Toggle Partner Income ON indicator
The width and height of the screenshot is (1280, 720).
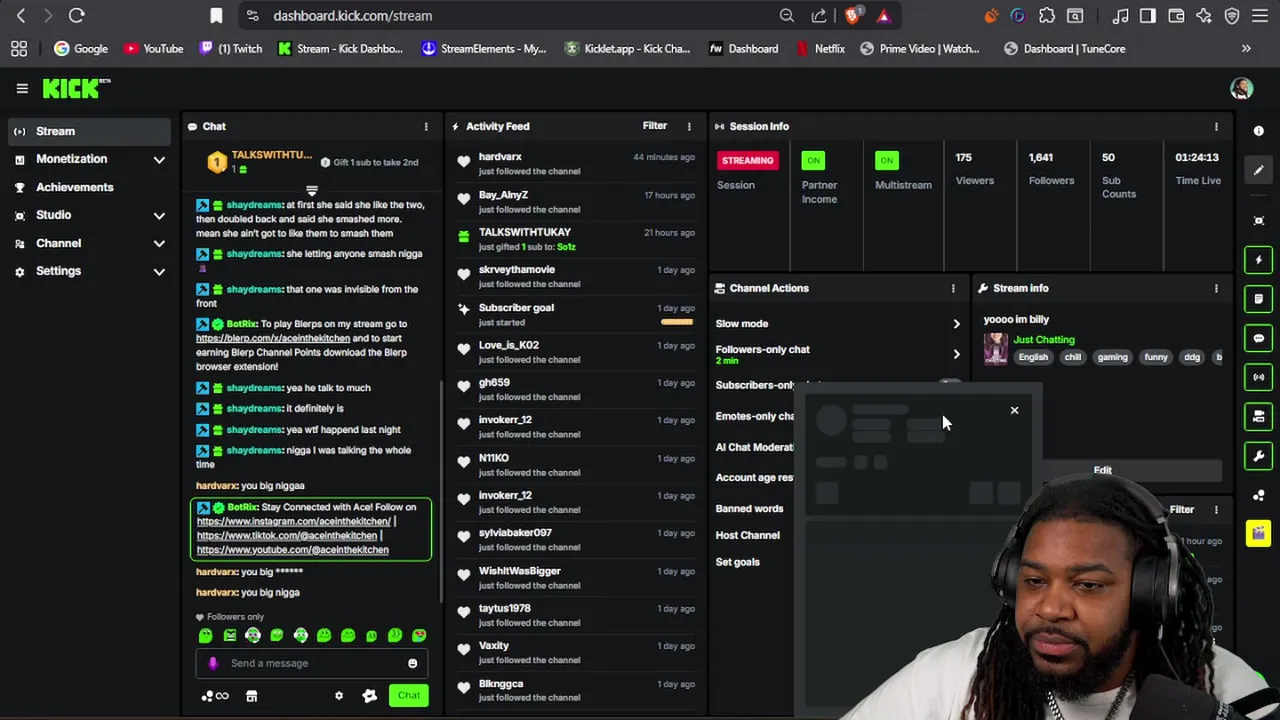[x=813, y=160]
